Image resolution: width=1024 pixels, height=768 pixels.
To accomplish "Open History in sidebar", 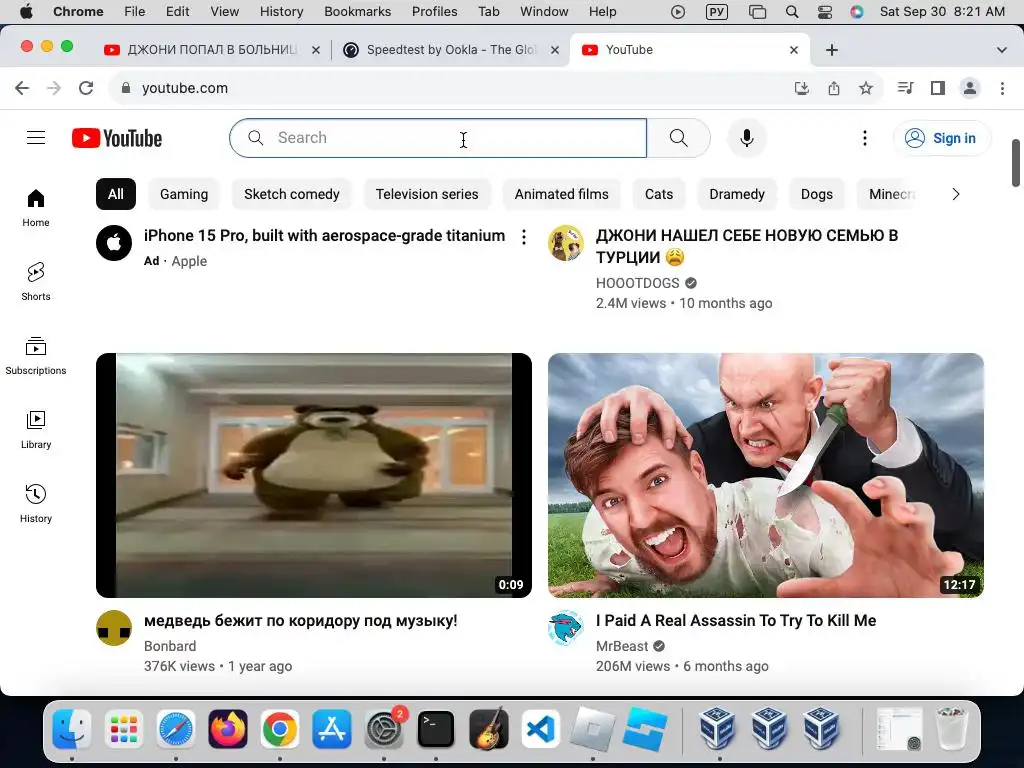I will click(x=36, y=504).
